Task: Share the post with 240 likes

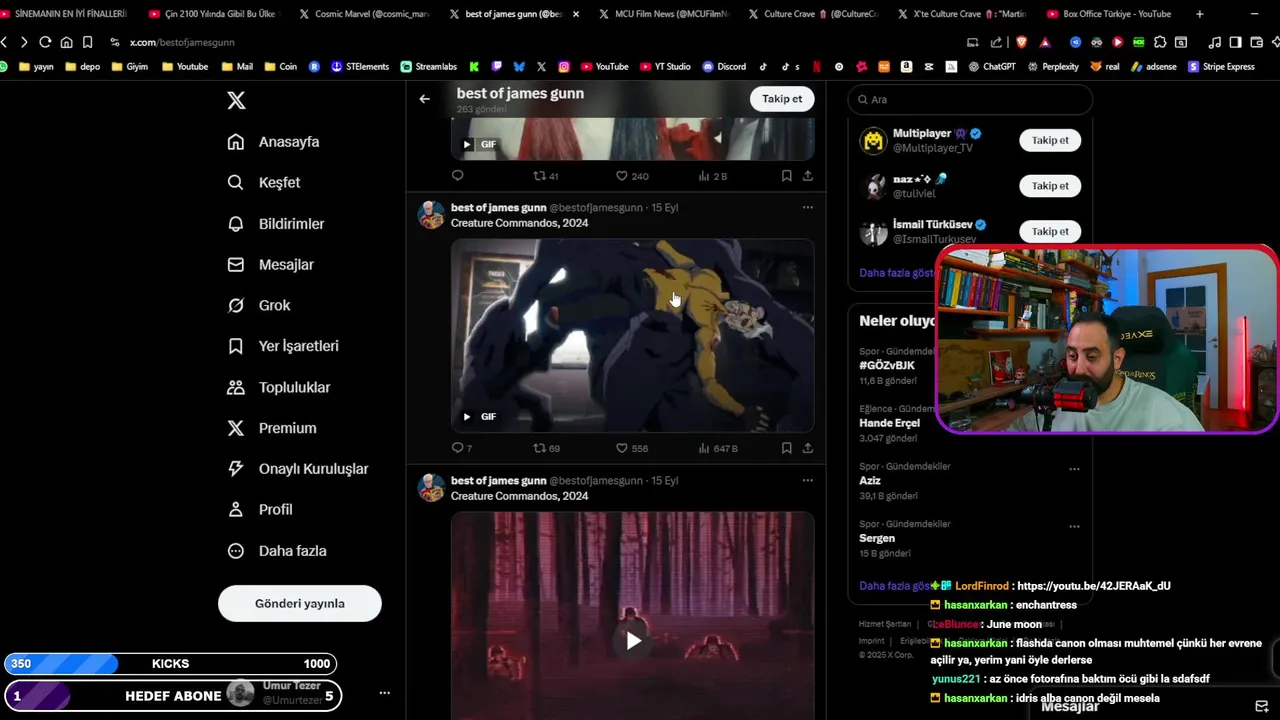Action: [808, 176]
